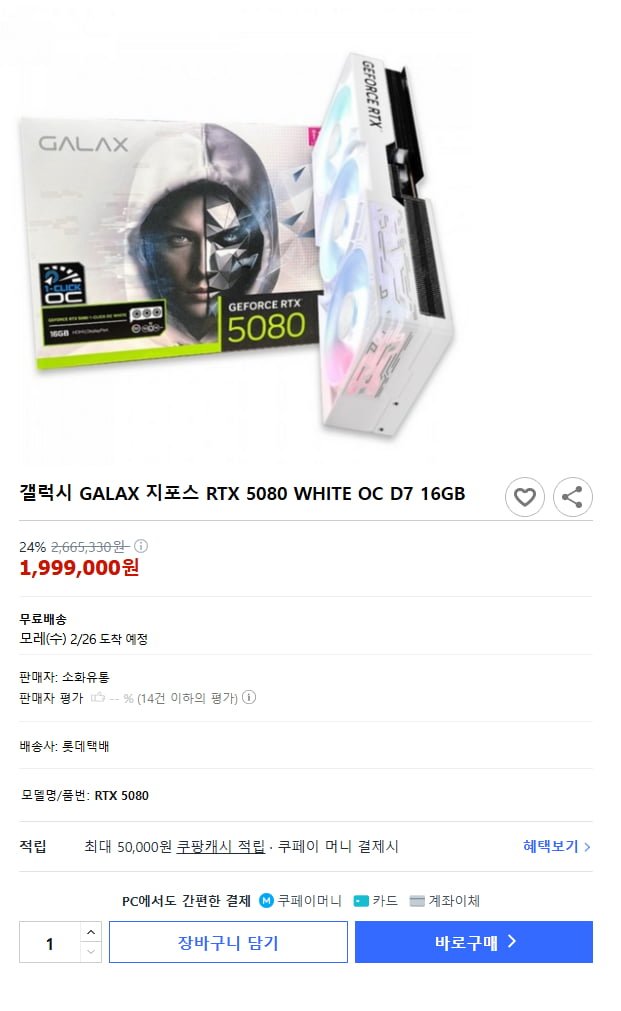Increase quantity with the up arrow
Viewport: 621px width, 1011px height.
click(91, 932)
